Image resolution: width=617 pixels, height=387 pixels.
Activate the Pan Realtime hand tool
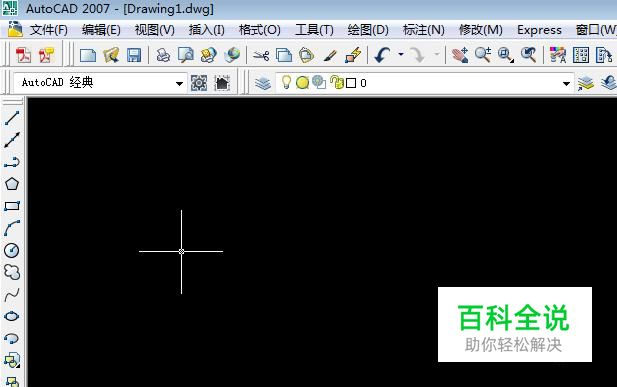460,55
